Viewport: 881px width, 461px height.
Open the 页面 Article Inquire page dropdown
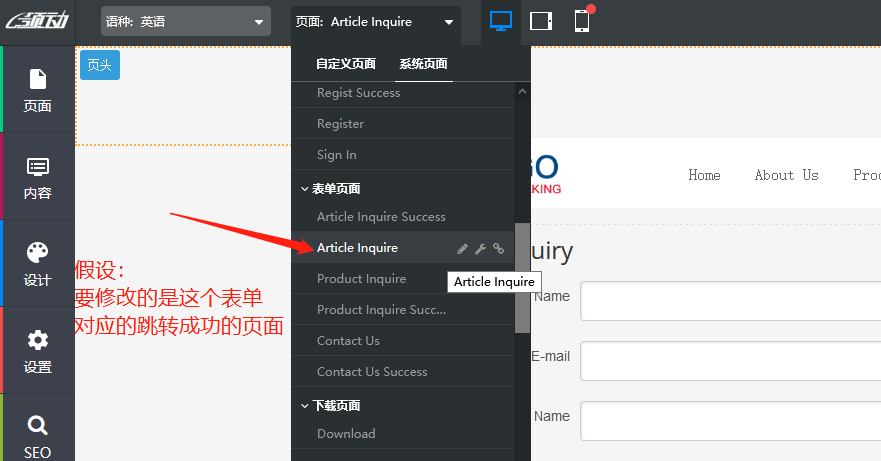375,22
